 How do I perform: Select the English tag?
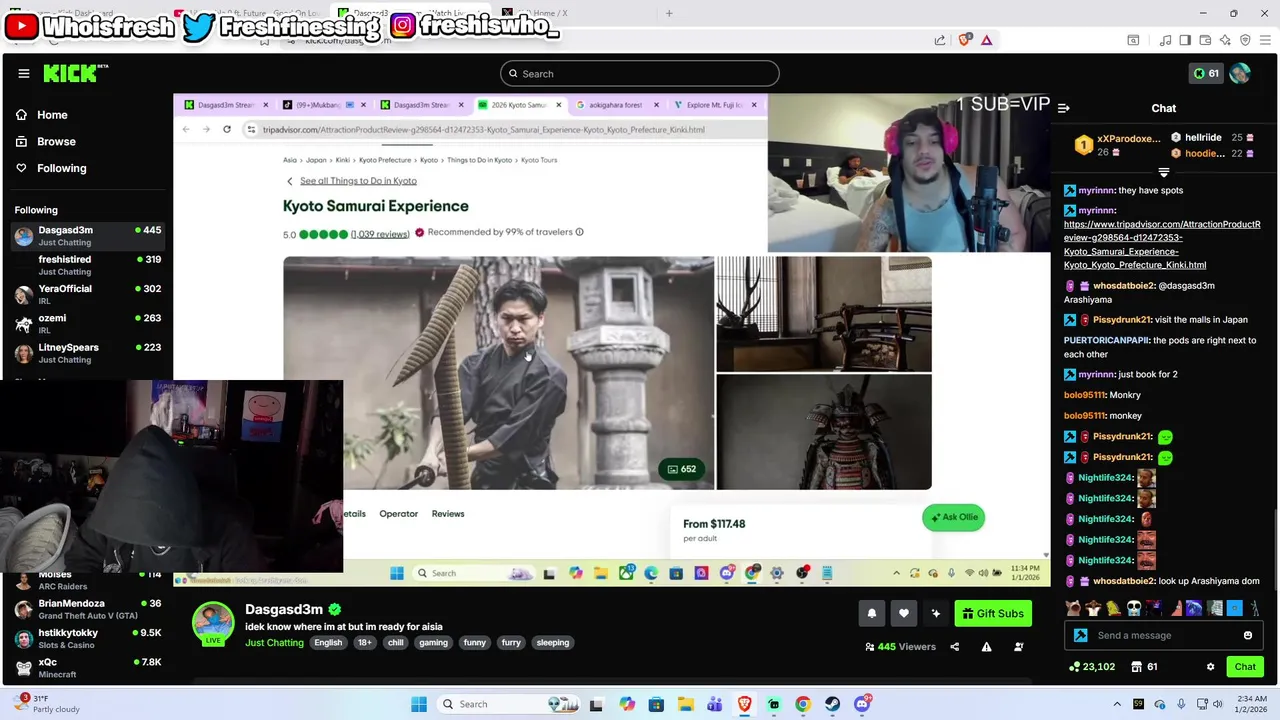click(x=328, y=643)
